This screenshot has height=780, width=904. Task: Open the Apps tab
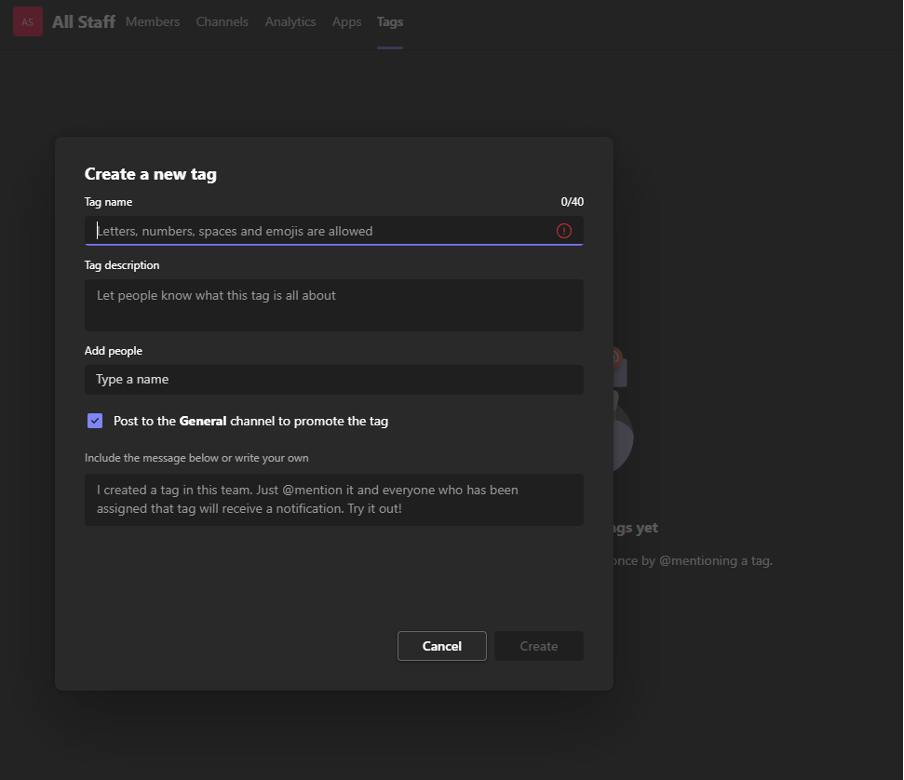point(346,22)
